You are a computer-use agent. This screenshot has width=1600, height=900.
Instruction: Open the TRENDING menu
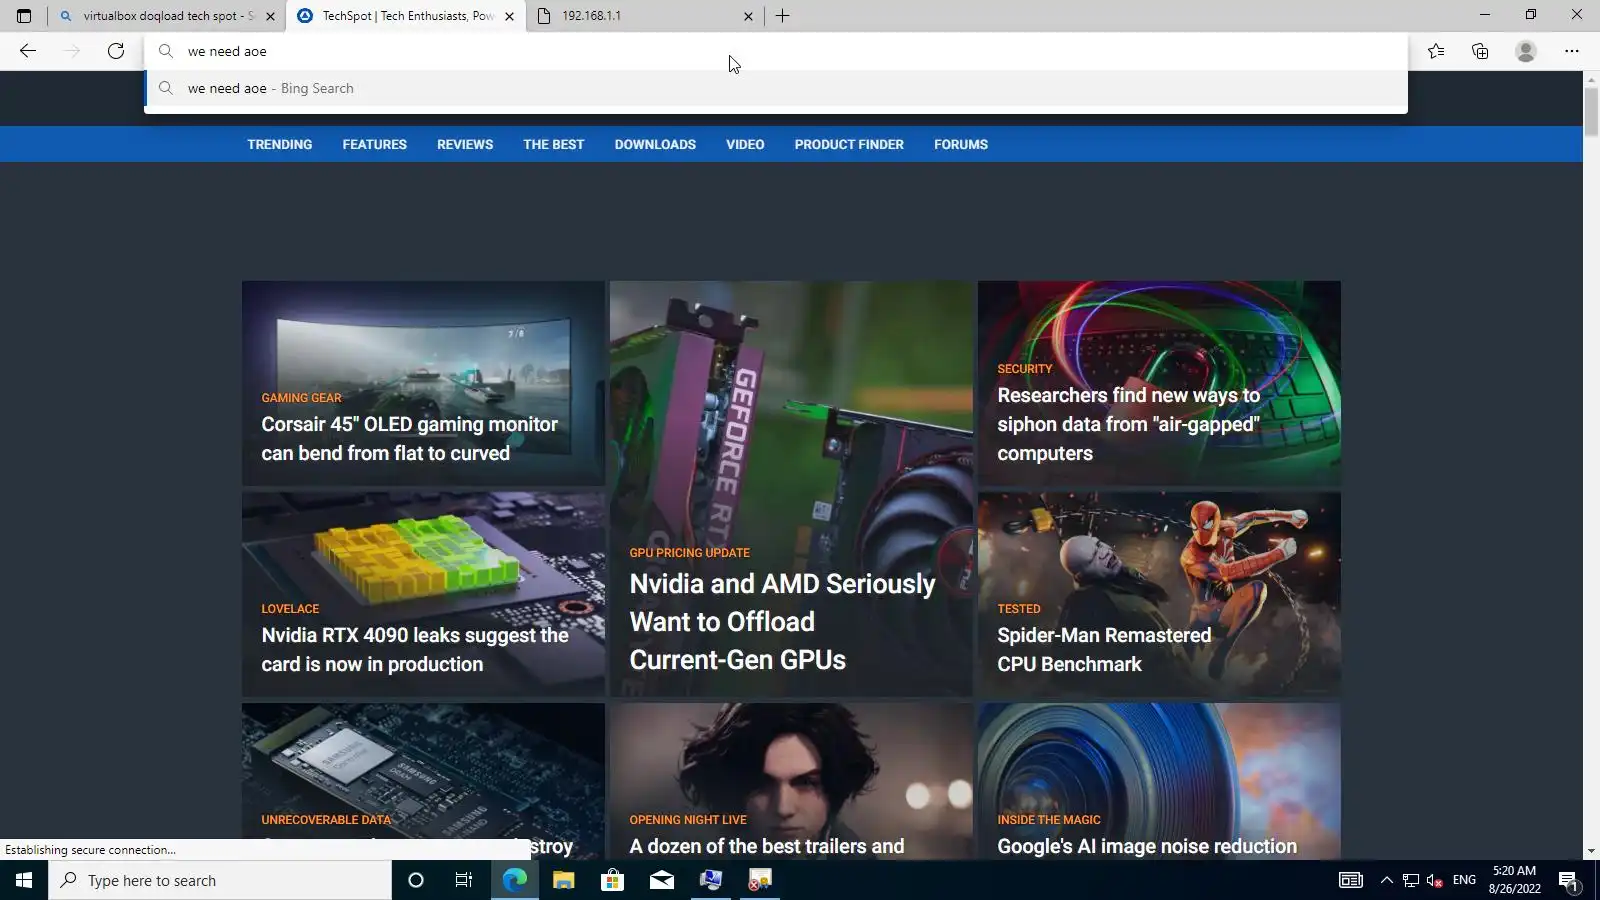point(280,144)
